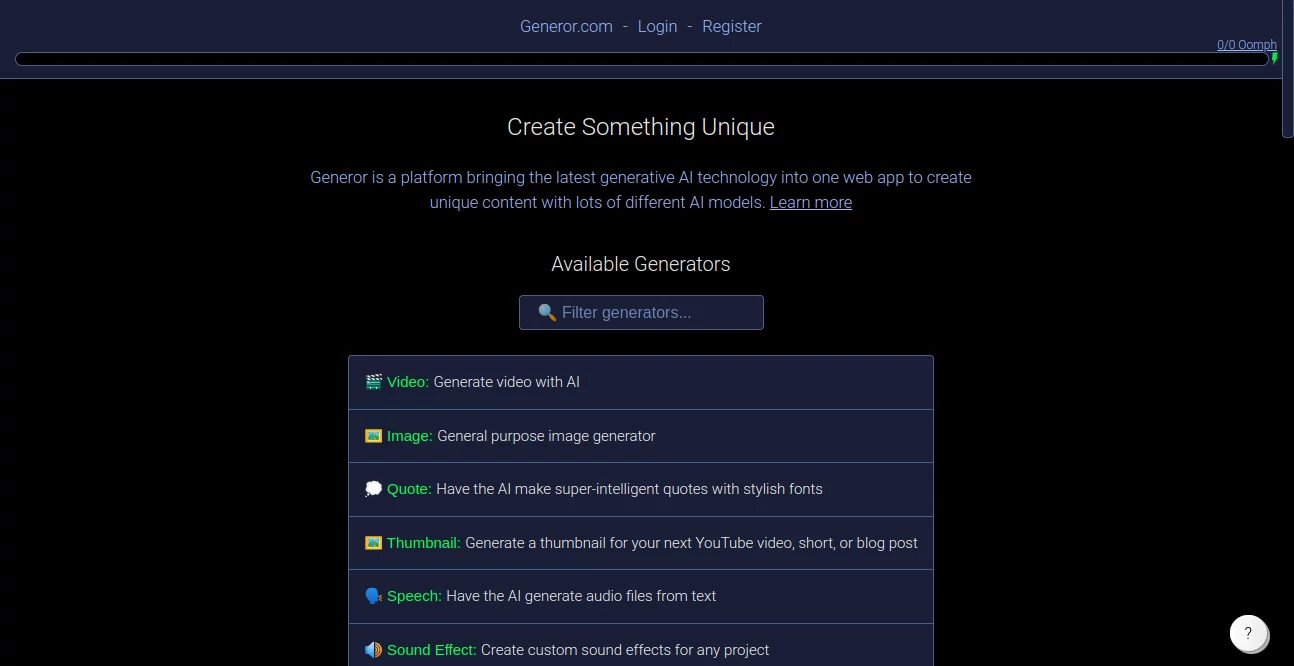The height and width of the screenshot is (666, 1294).
Task: Click the Quote speech bubble icon
Action: pyautogui.click(x=373, y=488)
